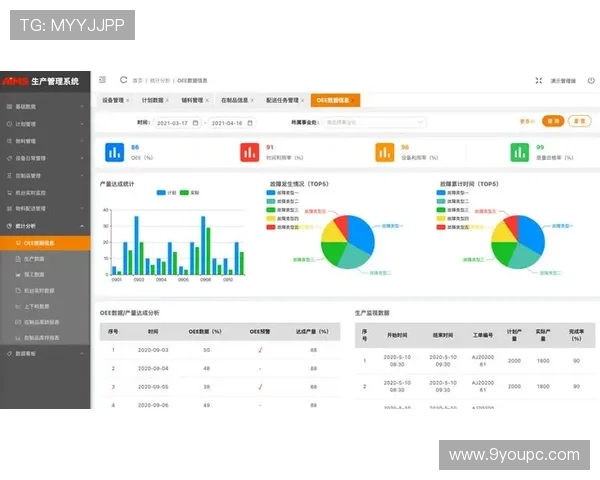
Task: Toggle the 实际 series in bar chart legend
Action: (x=190, y=192)
